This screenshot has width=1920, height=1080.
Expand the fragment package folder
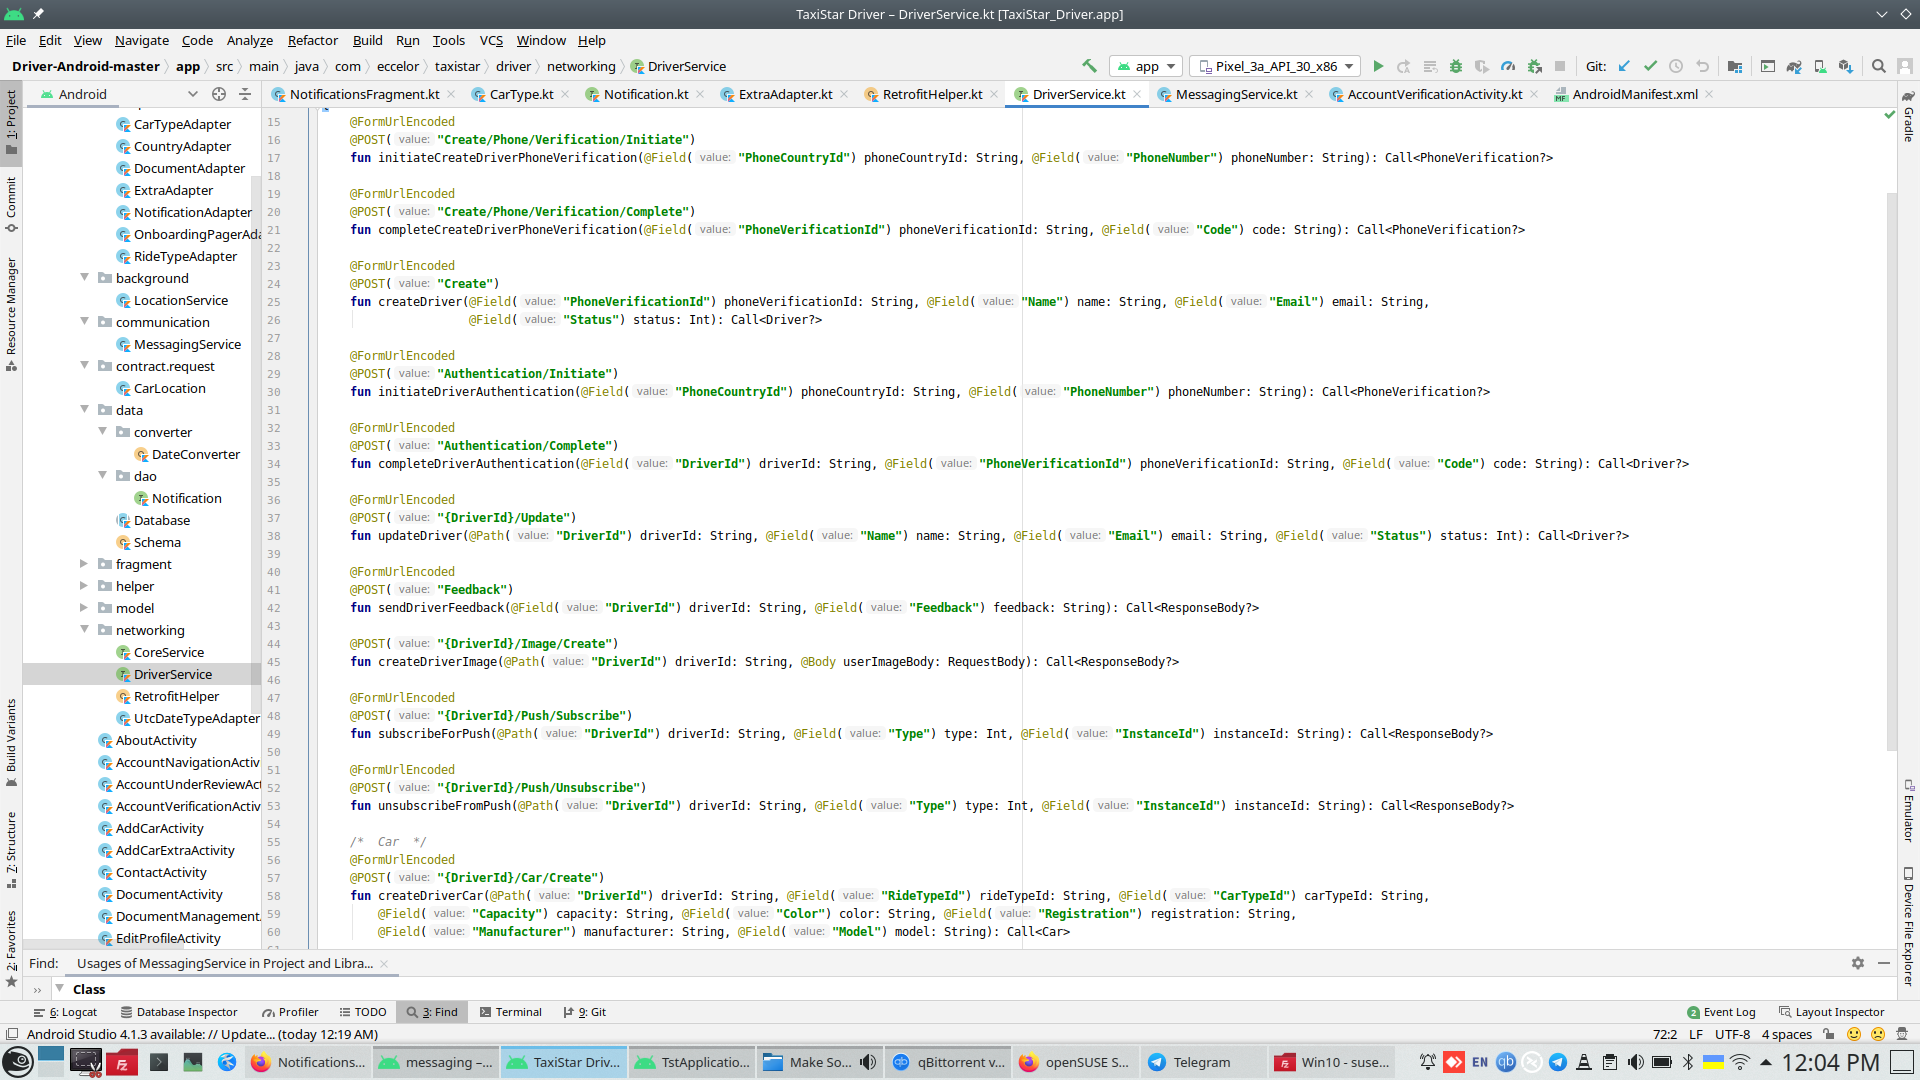click(x=84, y=564)
